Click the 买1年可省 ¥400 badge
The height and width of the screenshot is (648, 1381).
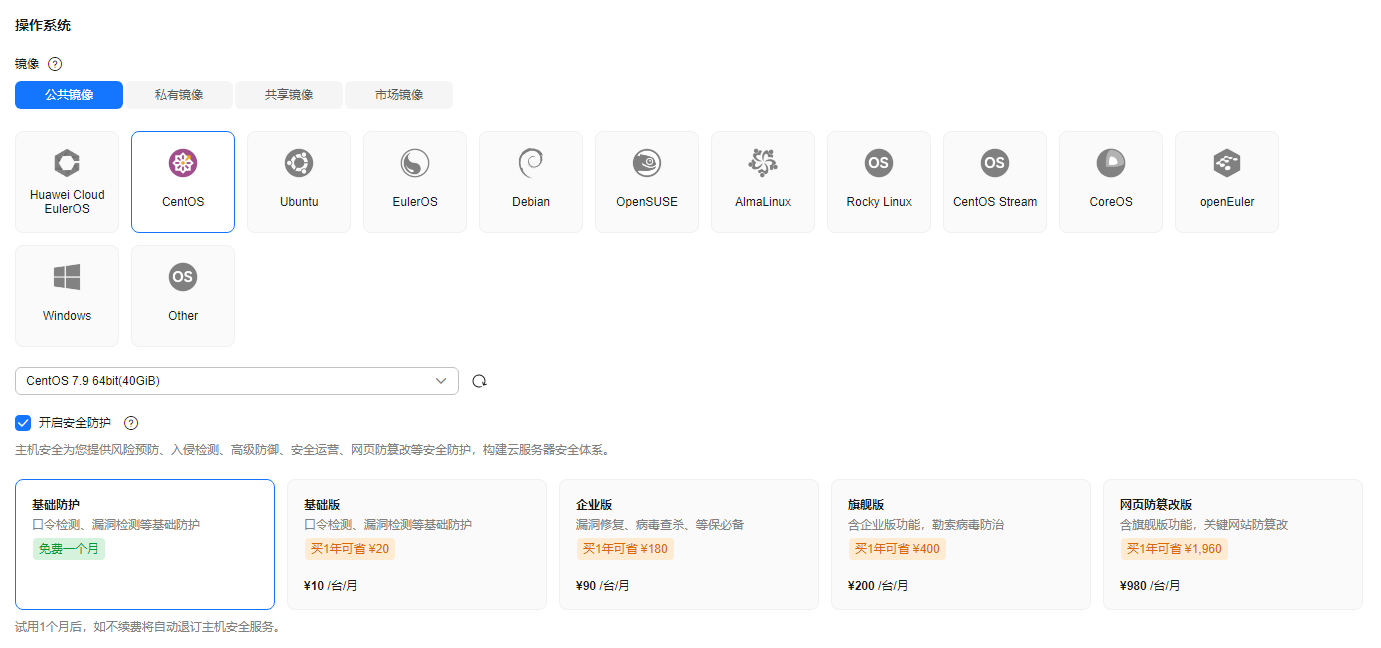click(x=897, y=549)
